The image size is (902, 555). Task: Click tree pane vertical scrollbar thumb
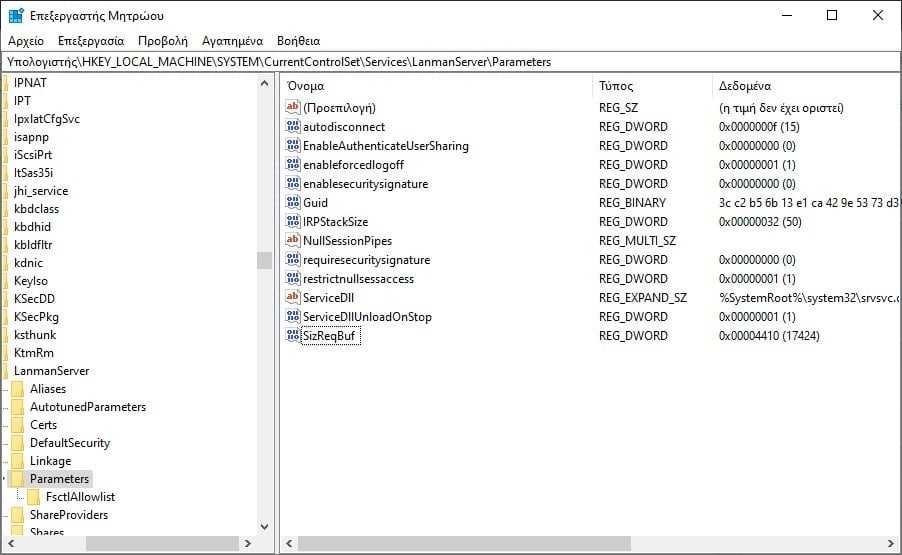click(x=265, y=260)
